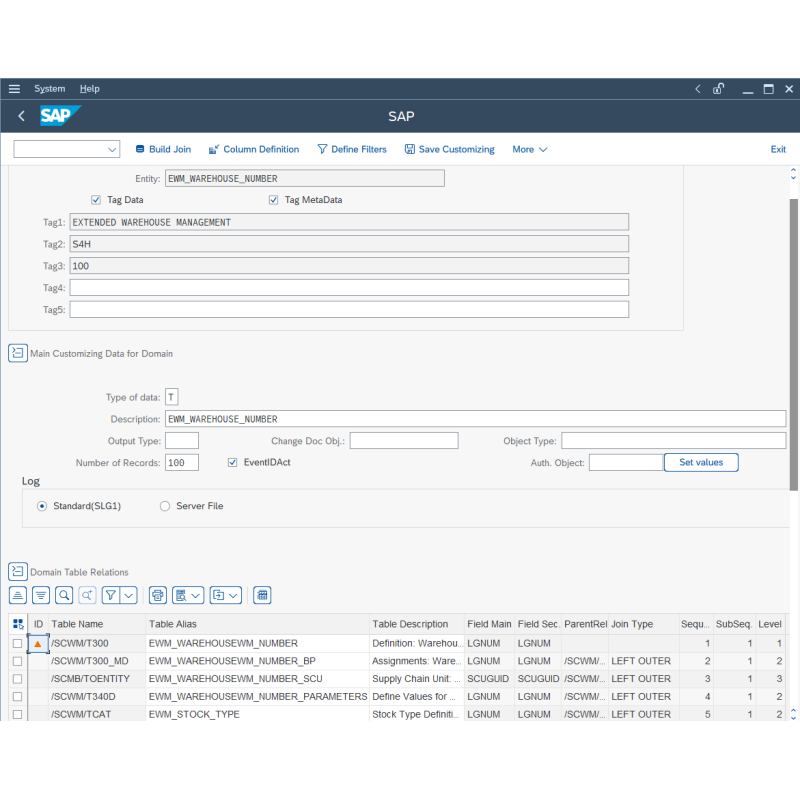800x800 pixels.
Task: Expand the More menu
Action: point(530,149)
